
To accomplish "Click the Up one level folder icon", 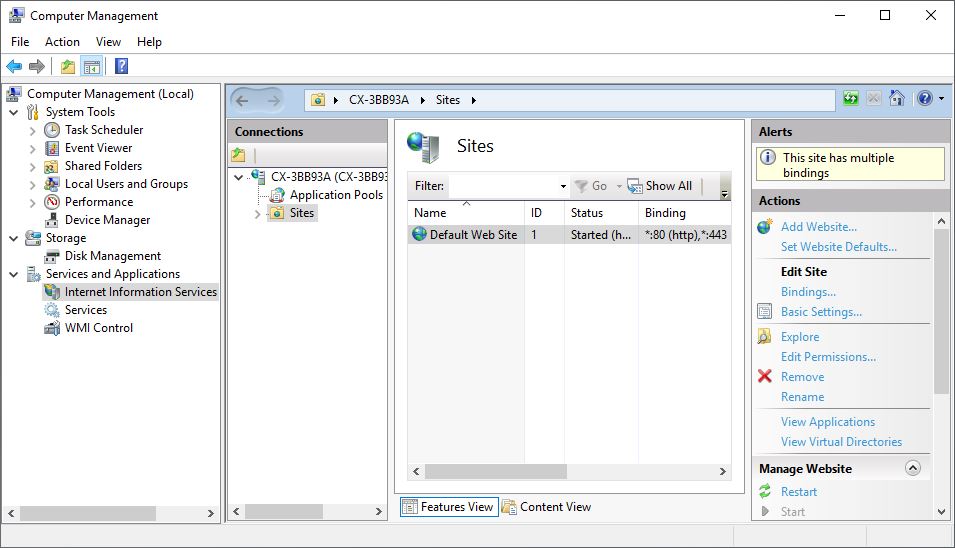I will (68, 66).
